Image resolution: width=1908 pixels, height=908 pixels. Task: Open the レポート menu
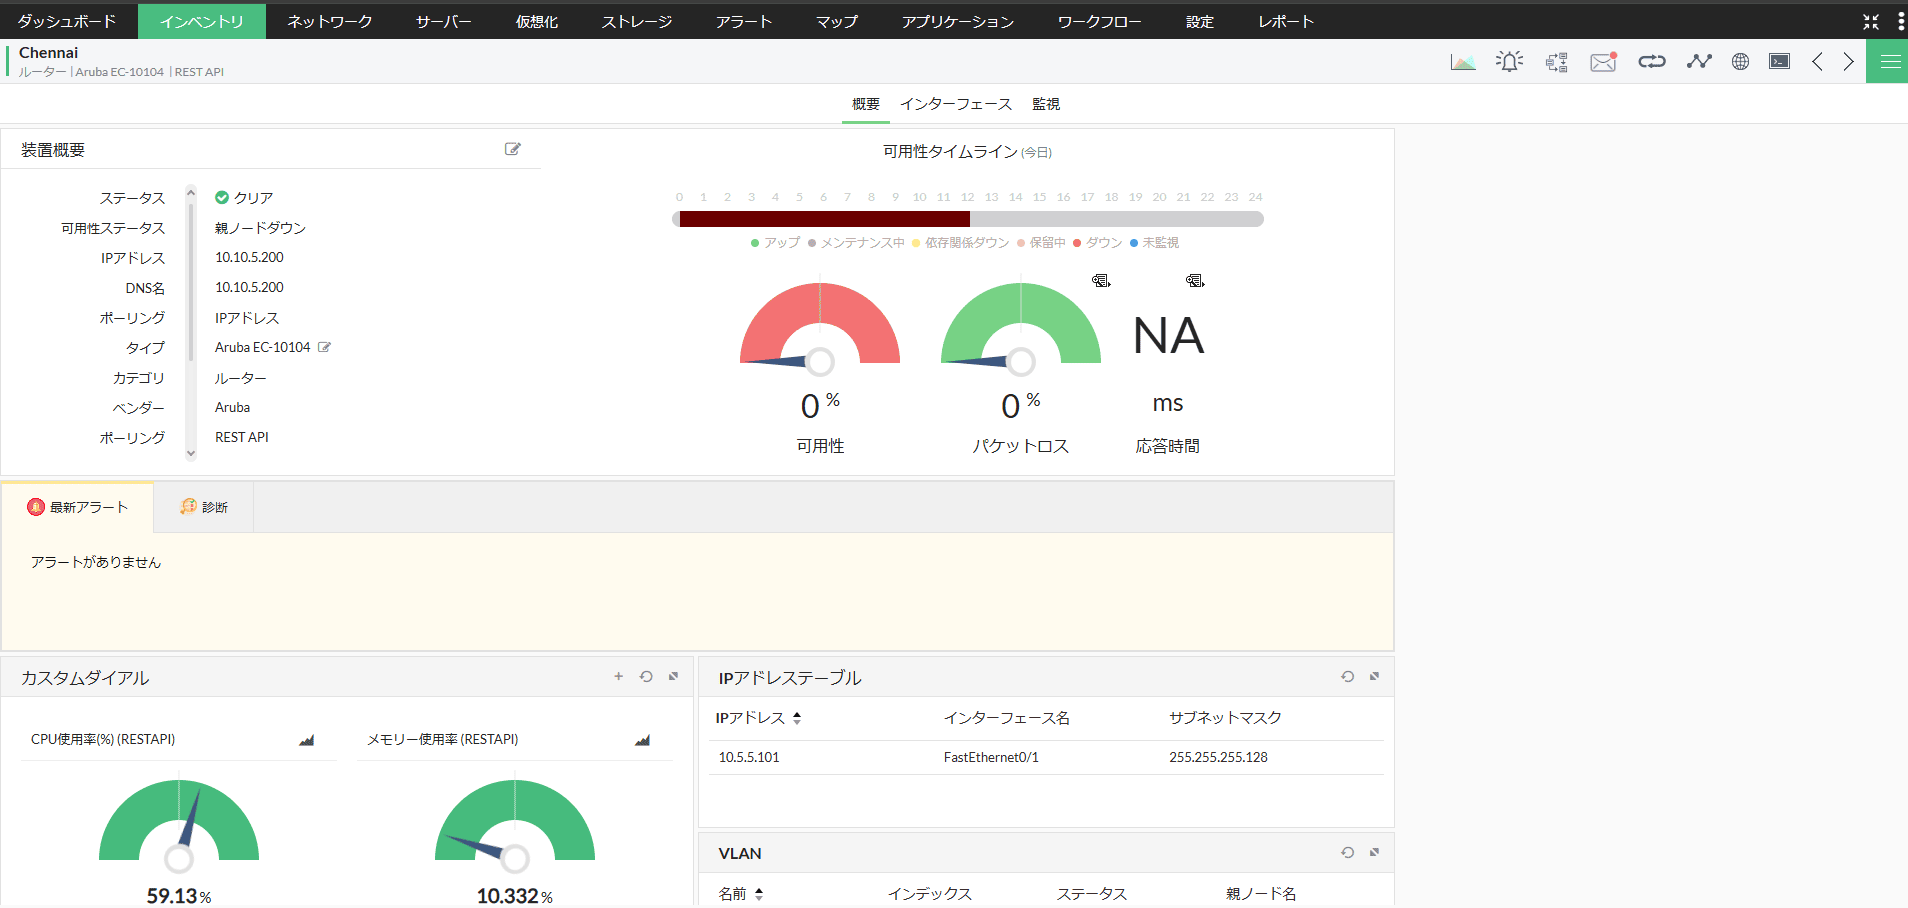coord(1286,21)
